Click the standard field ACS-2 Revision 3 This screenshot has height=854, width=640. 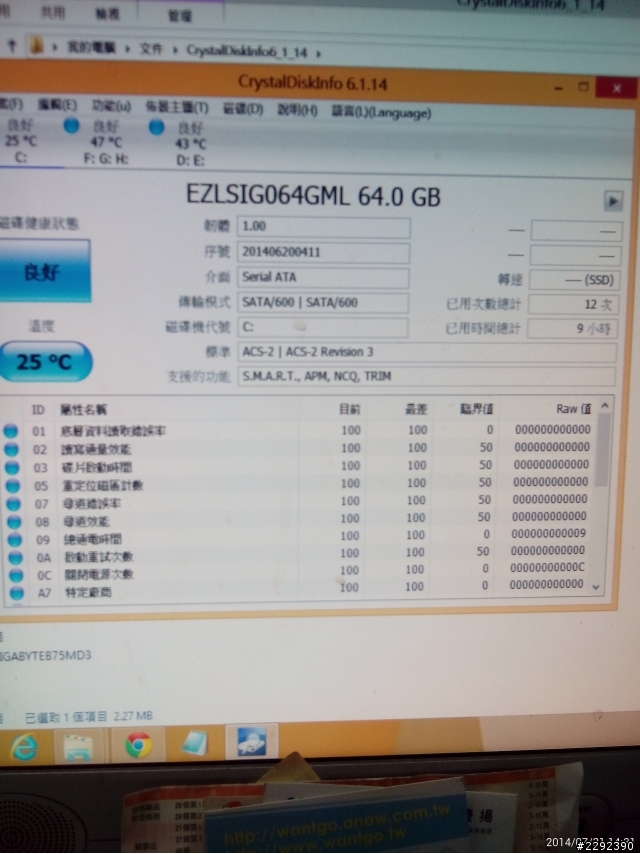[x=427, y=352]
